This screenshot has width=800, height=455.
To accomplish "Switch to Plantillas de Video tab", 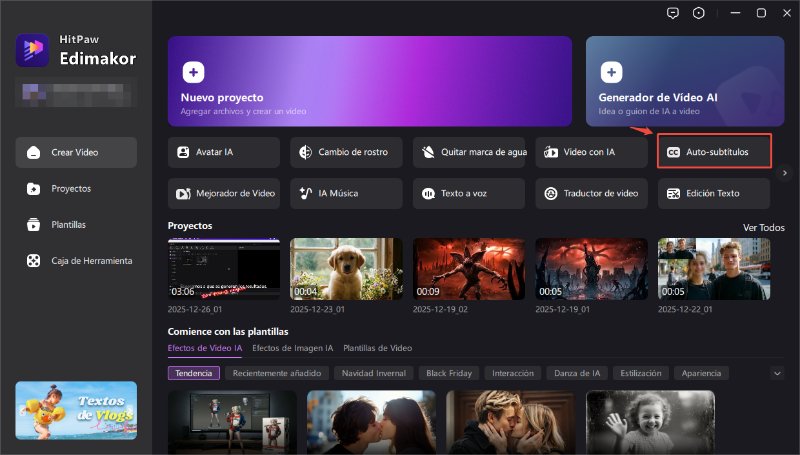I will pos(378,348).
